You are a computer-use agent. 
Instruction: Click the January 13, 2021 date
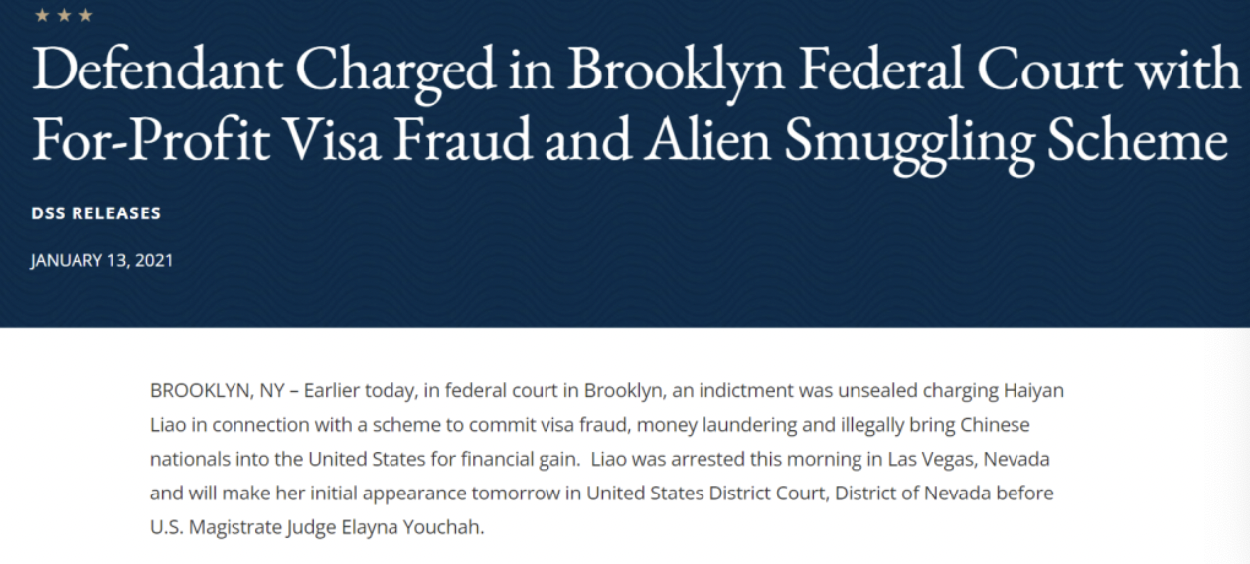[102, 260]
